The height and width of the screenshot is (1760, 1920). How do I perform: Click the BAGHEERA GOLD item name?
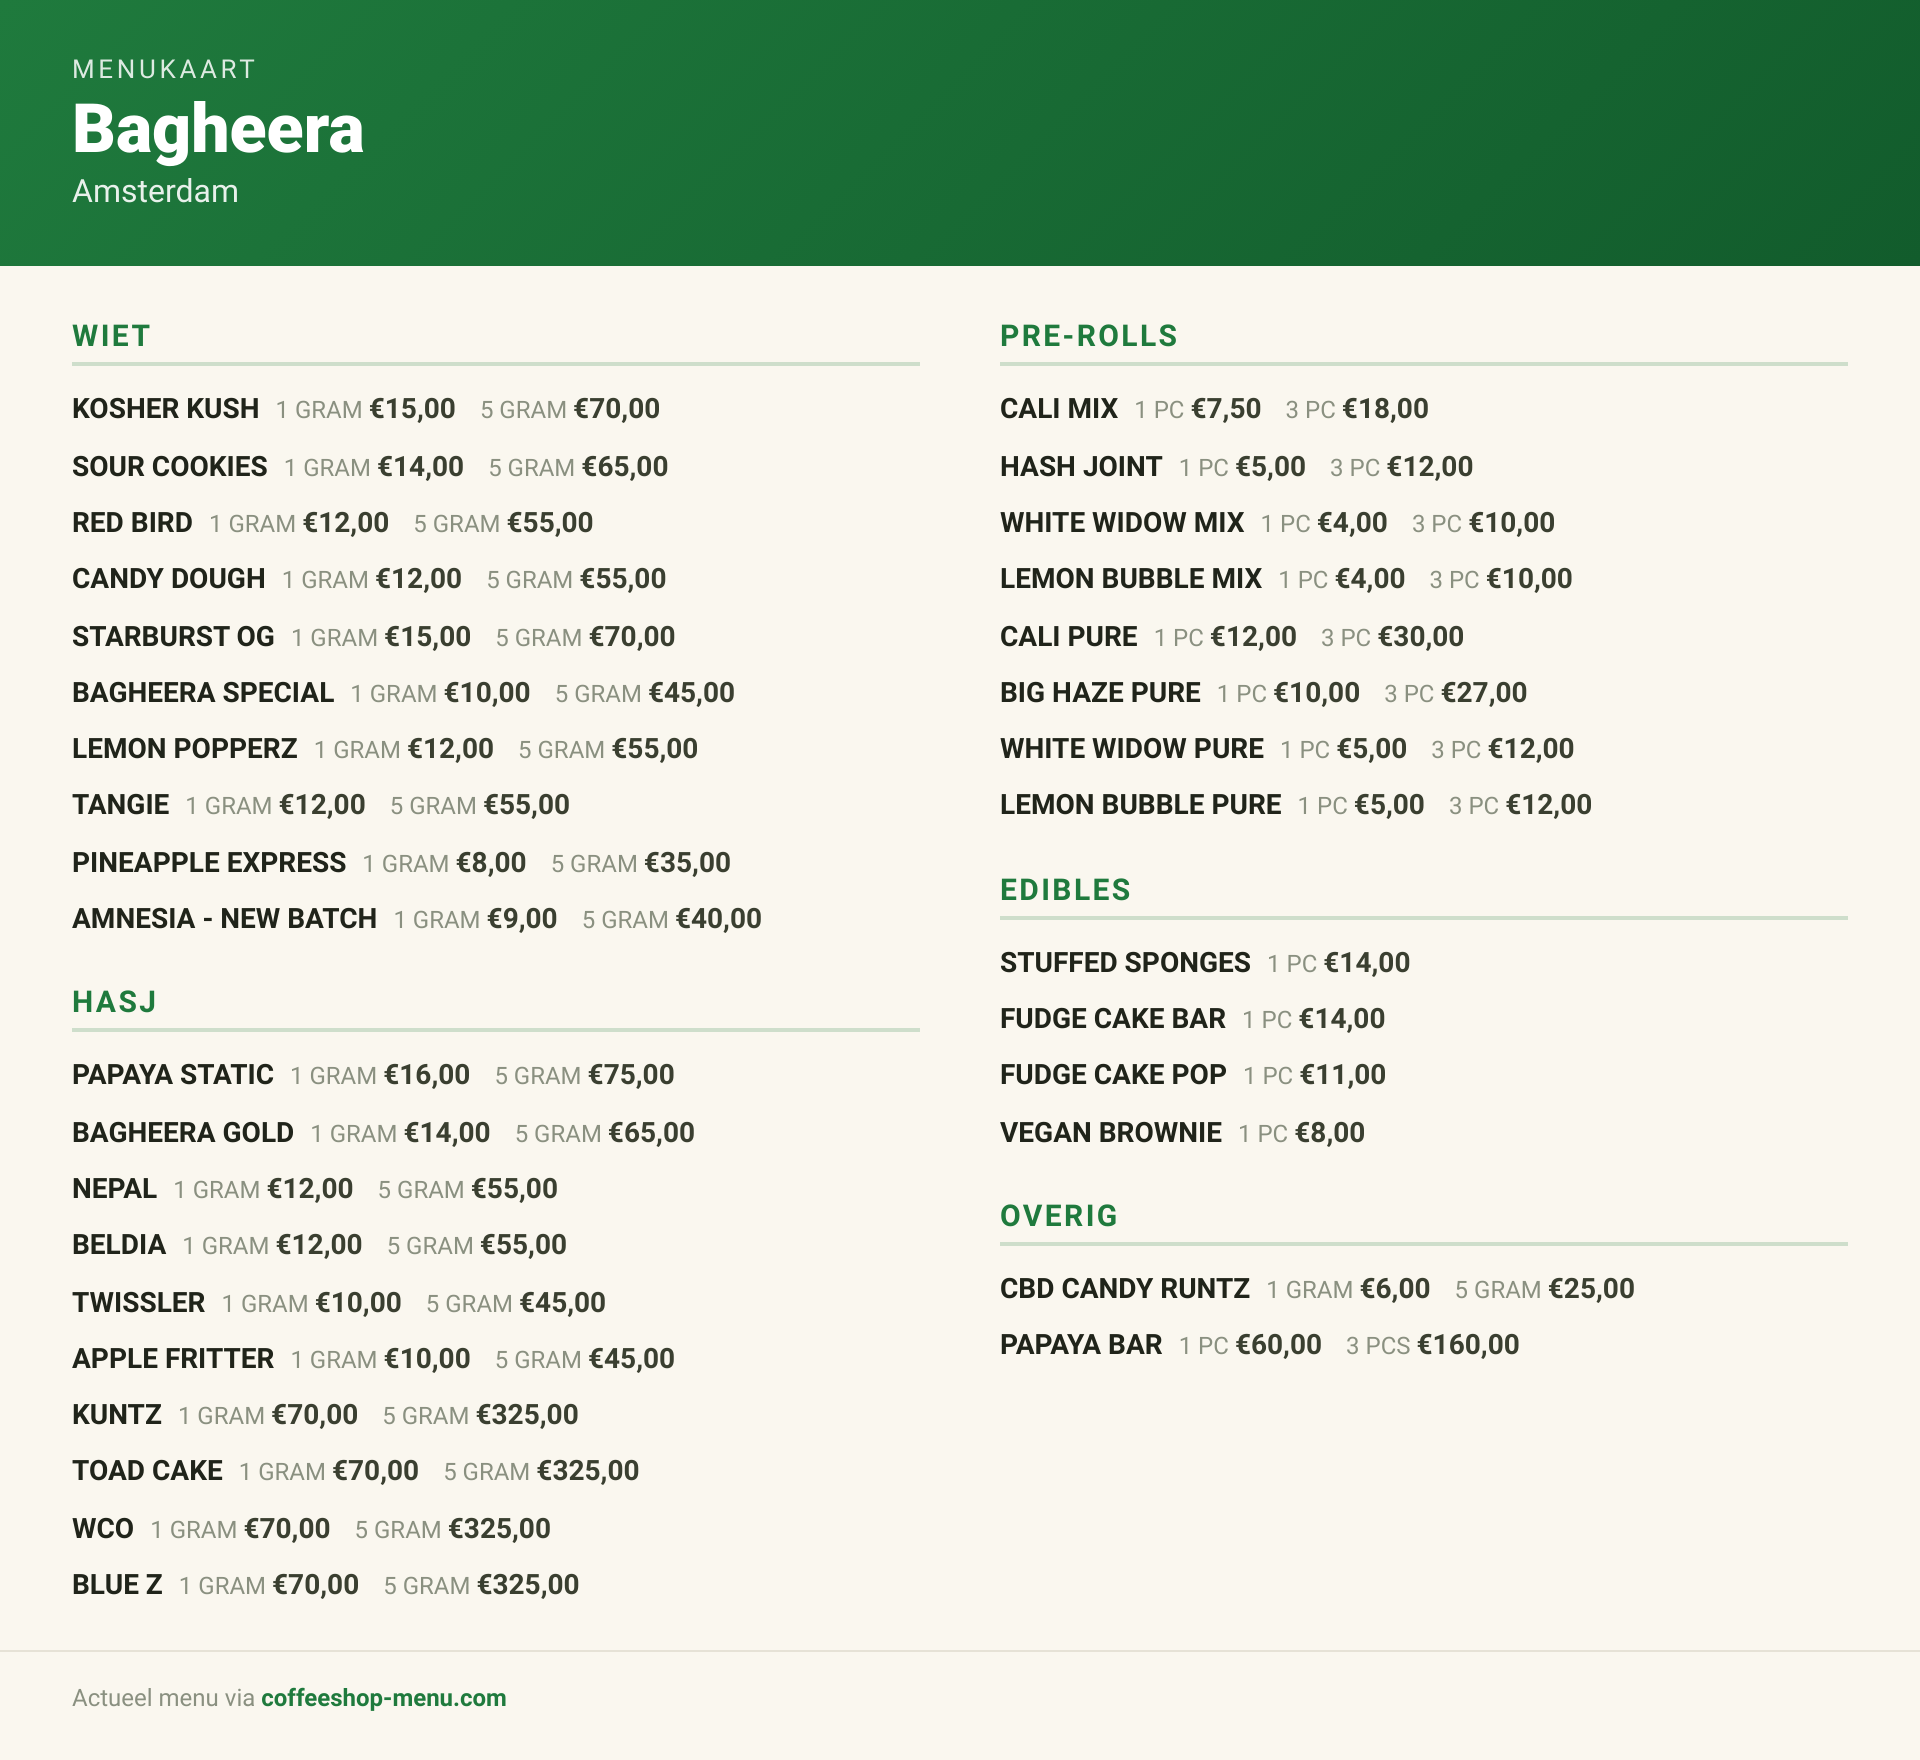click(183, 1133)
